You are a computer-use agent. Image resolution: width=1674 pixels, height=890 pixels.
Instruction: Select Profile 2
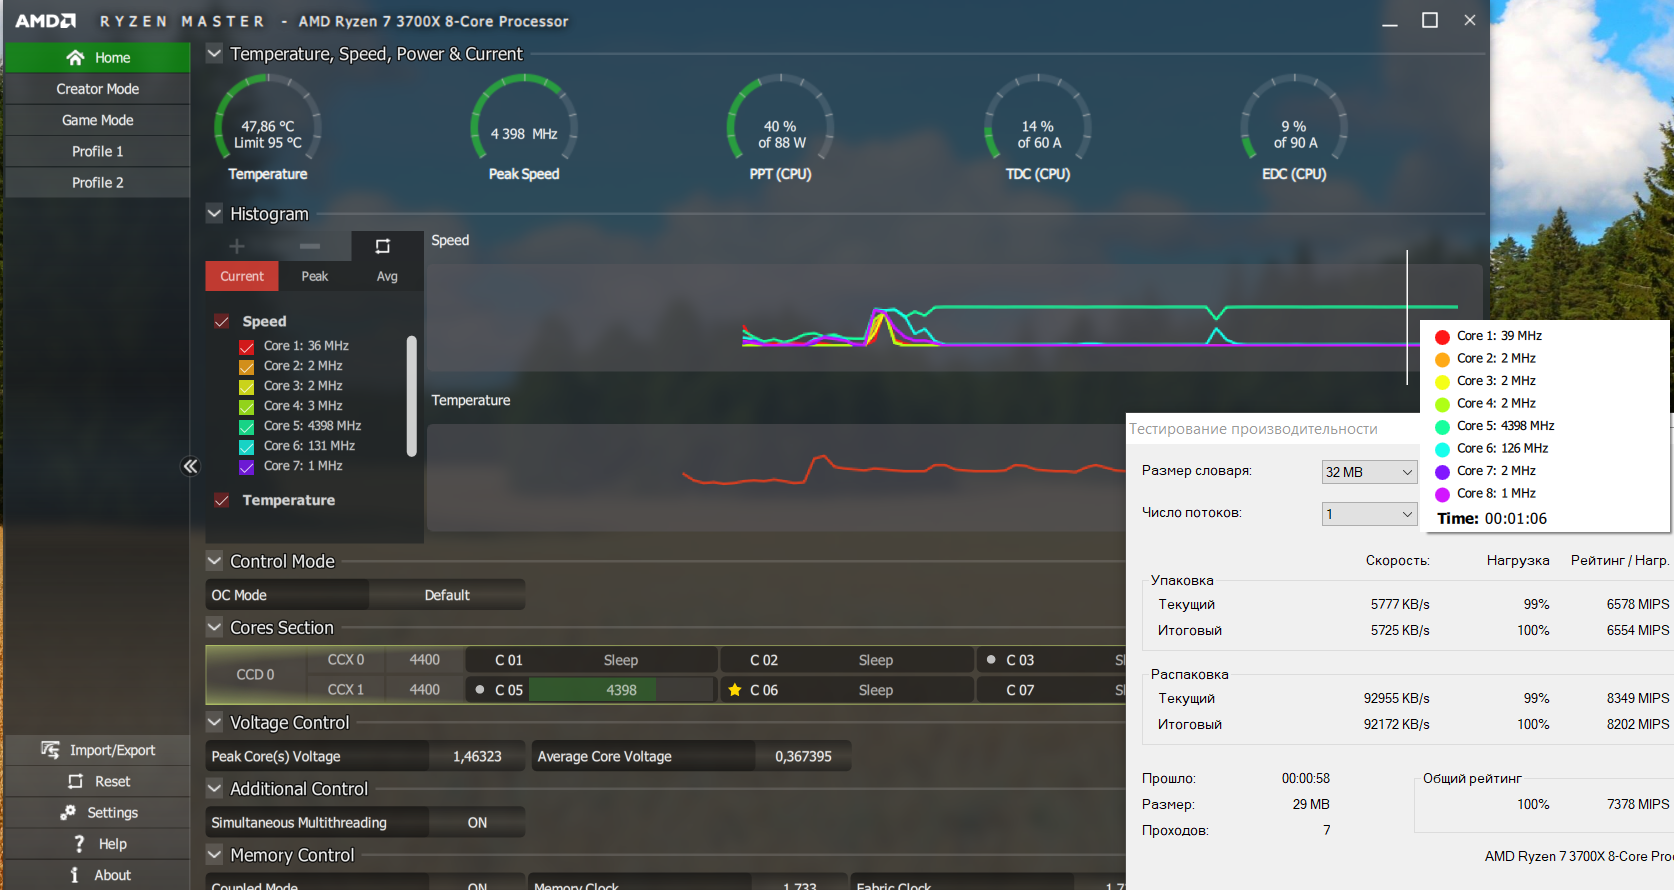97,182
